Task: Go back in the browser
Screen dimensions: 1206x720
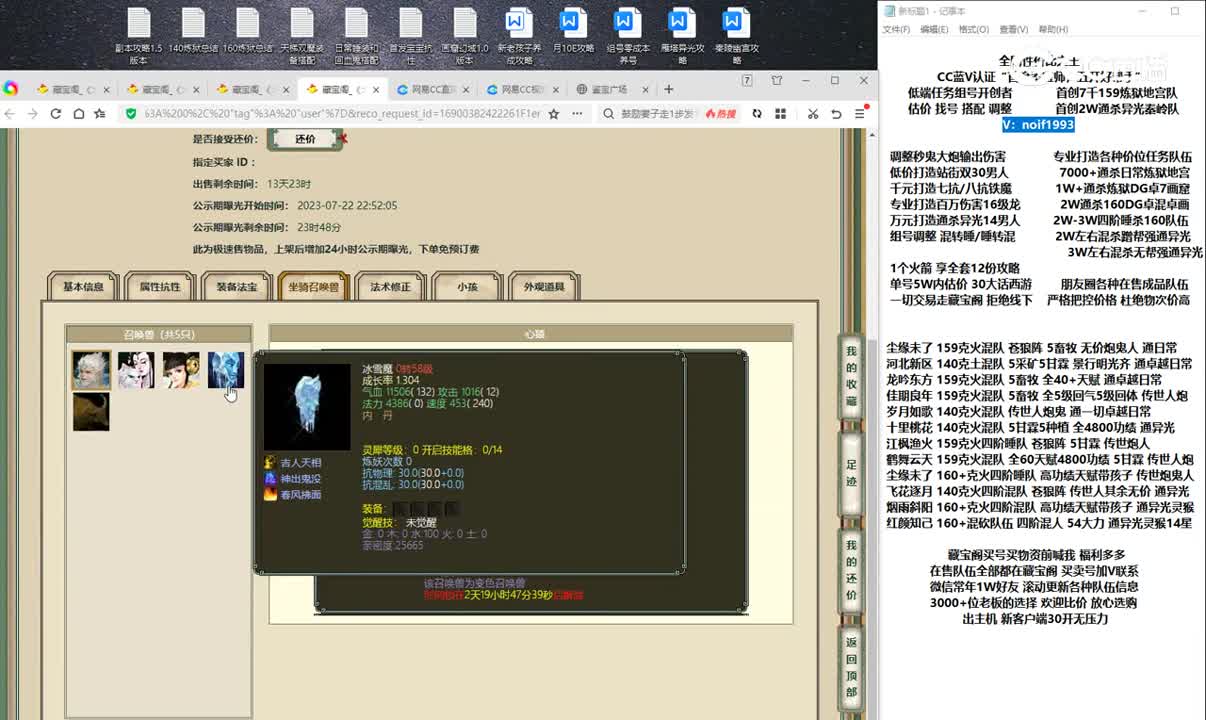Action: point(11,114)
